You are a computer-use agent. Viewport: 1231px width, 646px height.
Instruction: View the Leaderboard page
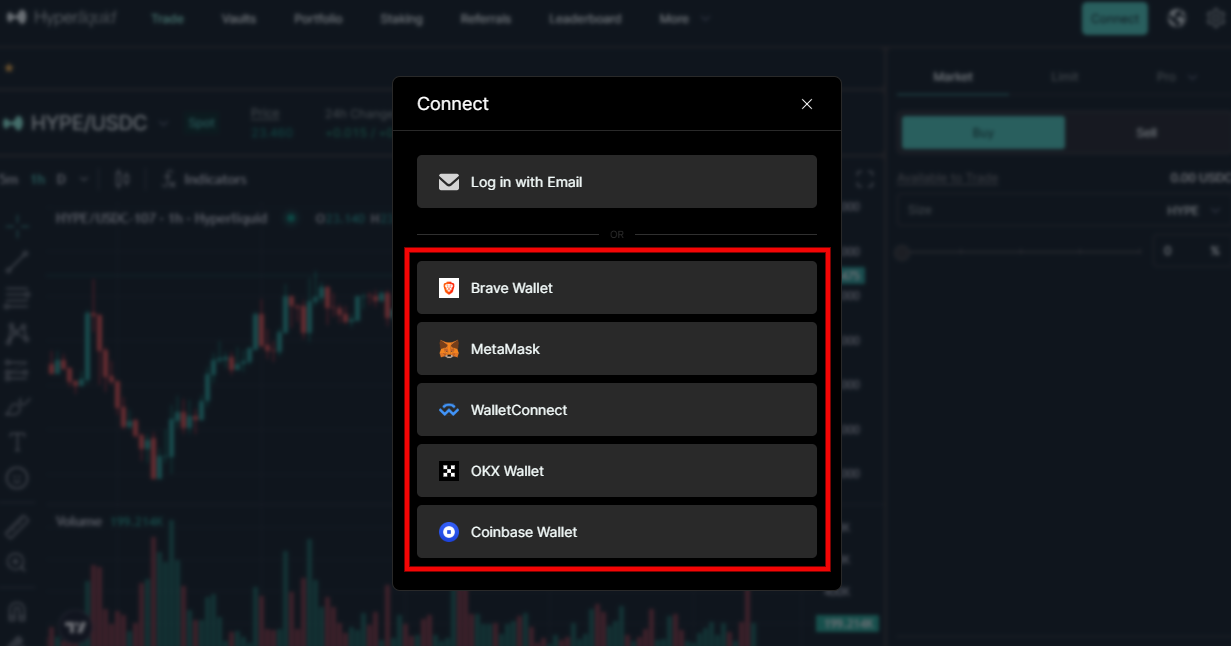click(585, 19)
